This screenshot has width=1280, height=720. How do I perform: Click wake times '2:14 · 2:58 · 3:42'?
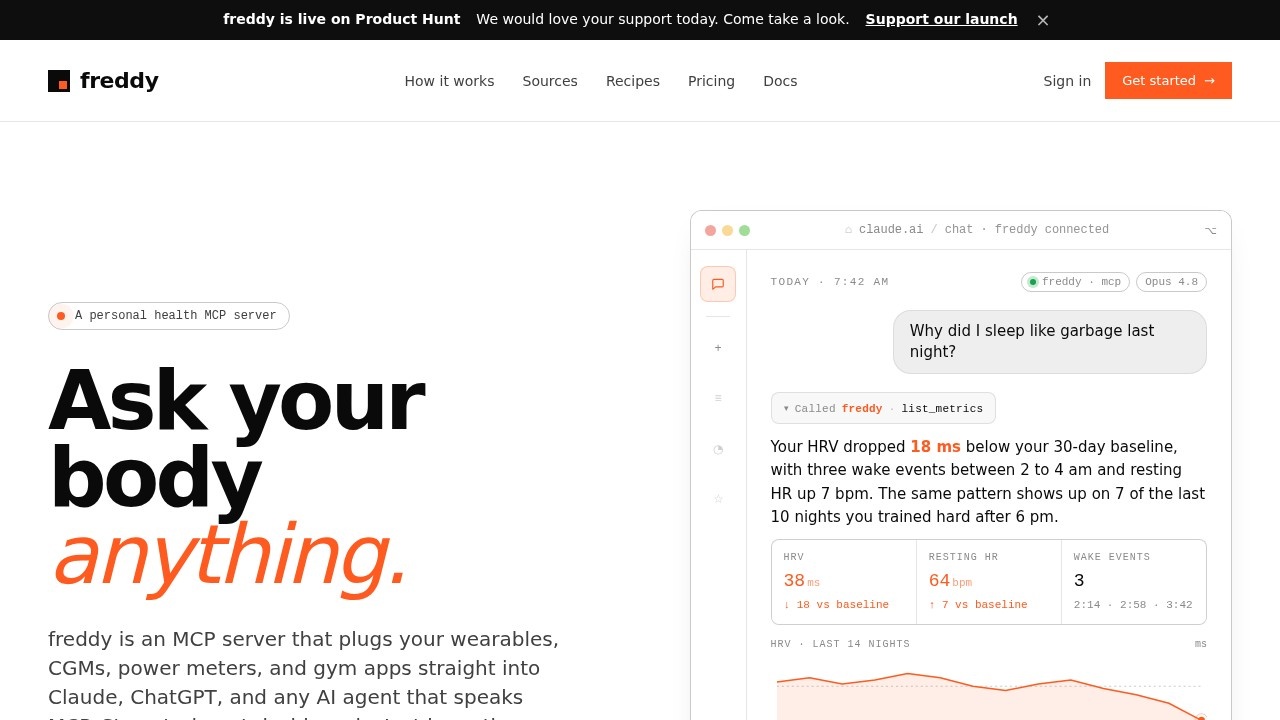1133,605
